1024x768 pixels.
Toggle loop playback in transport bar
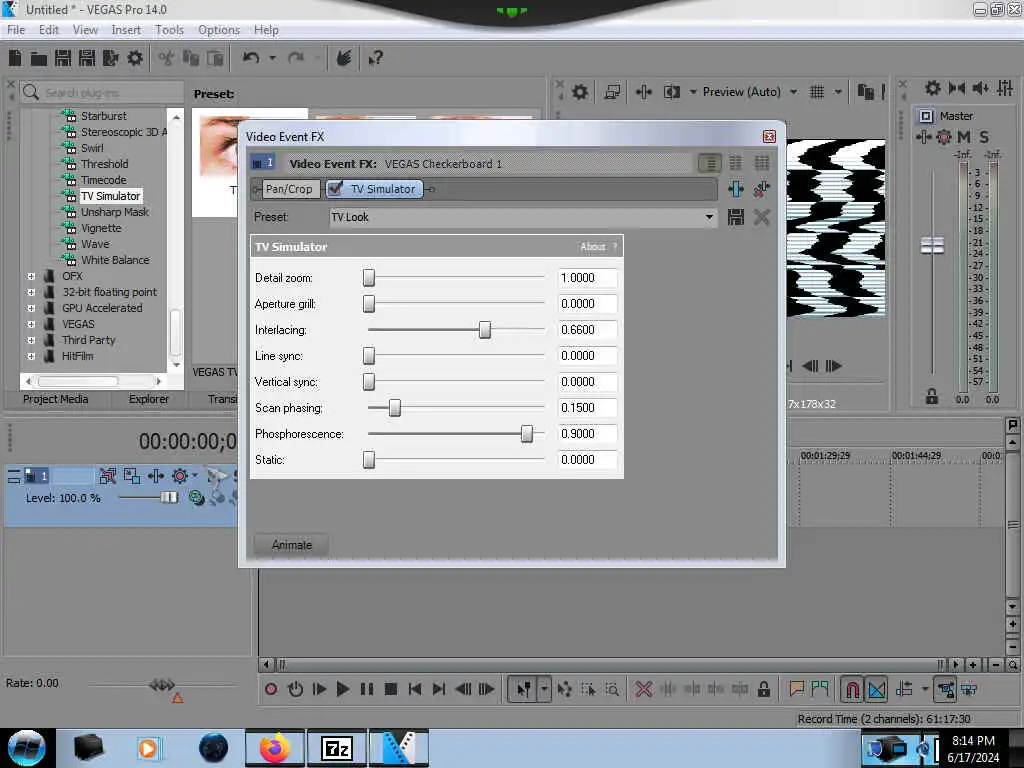[295, 689]
